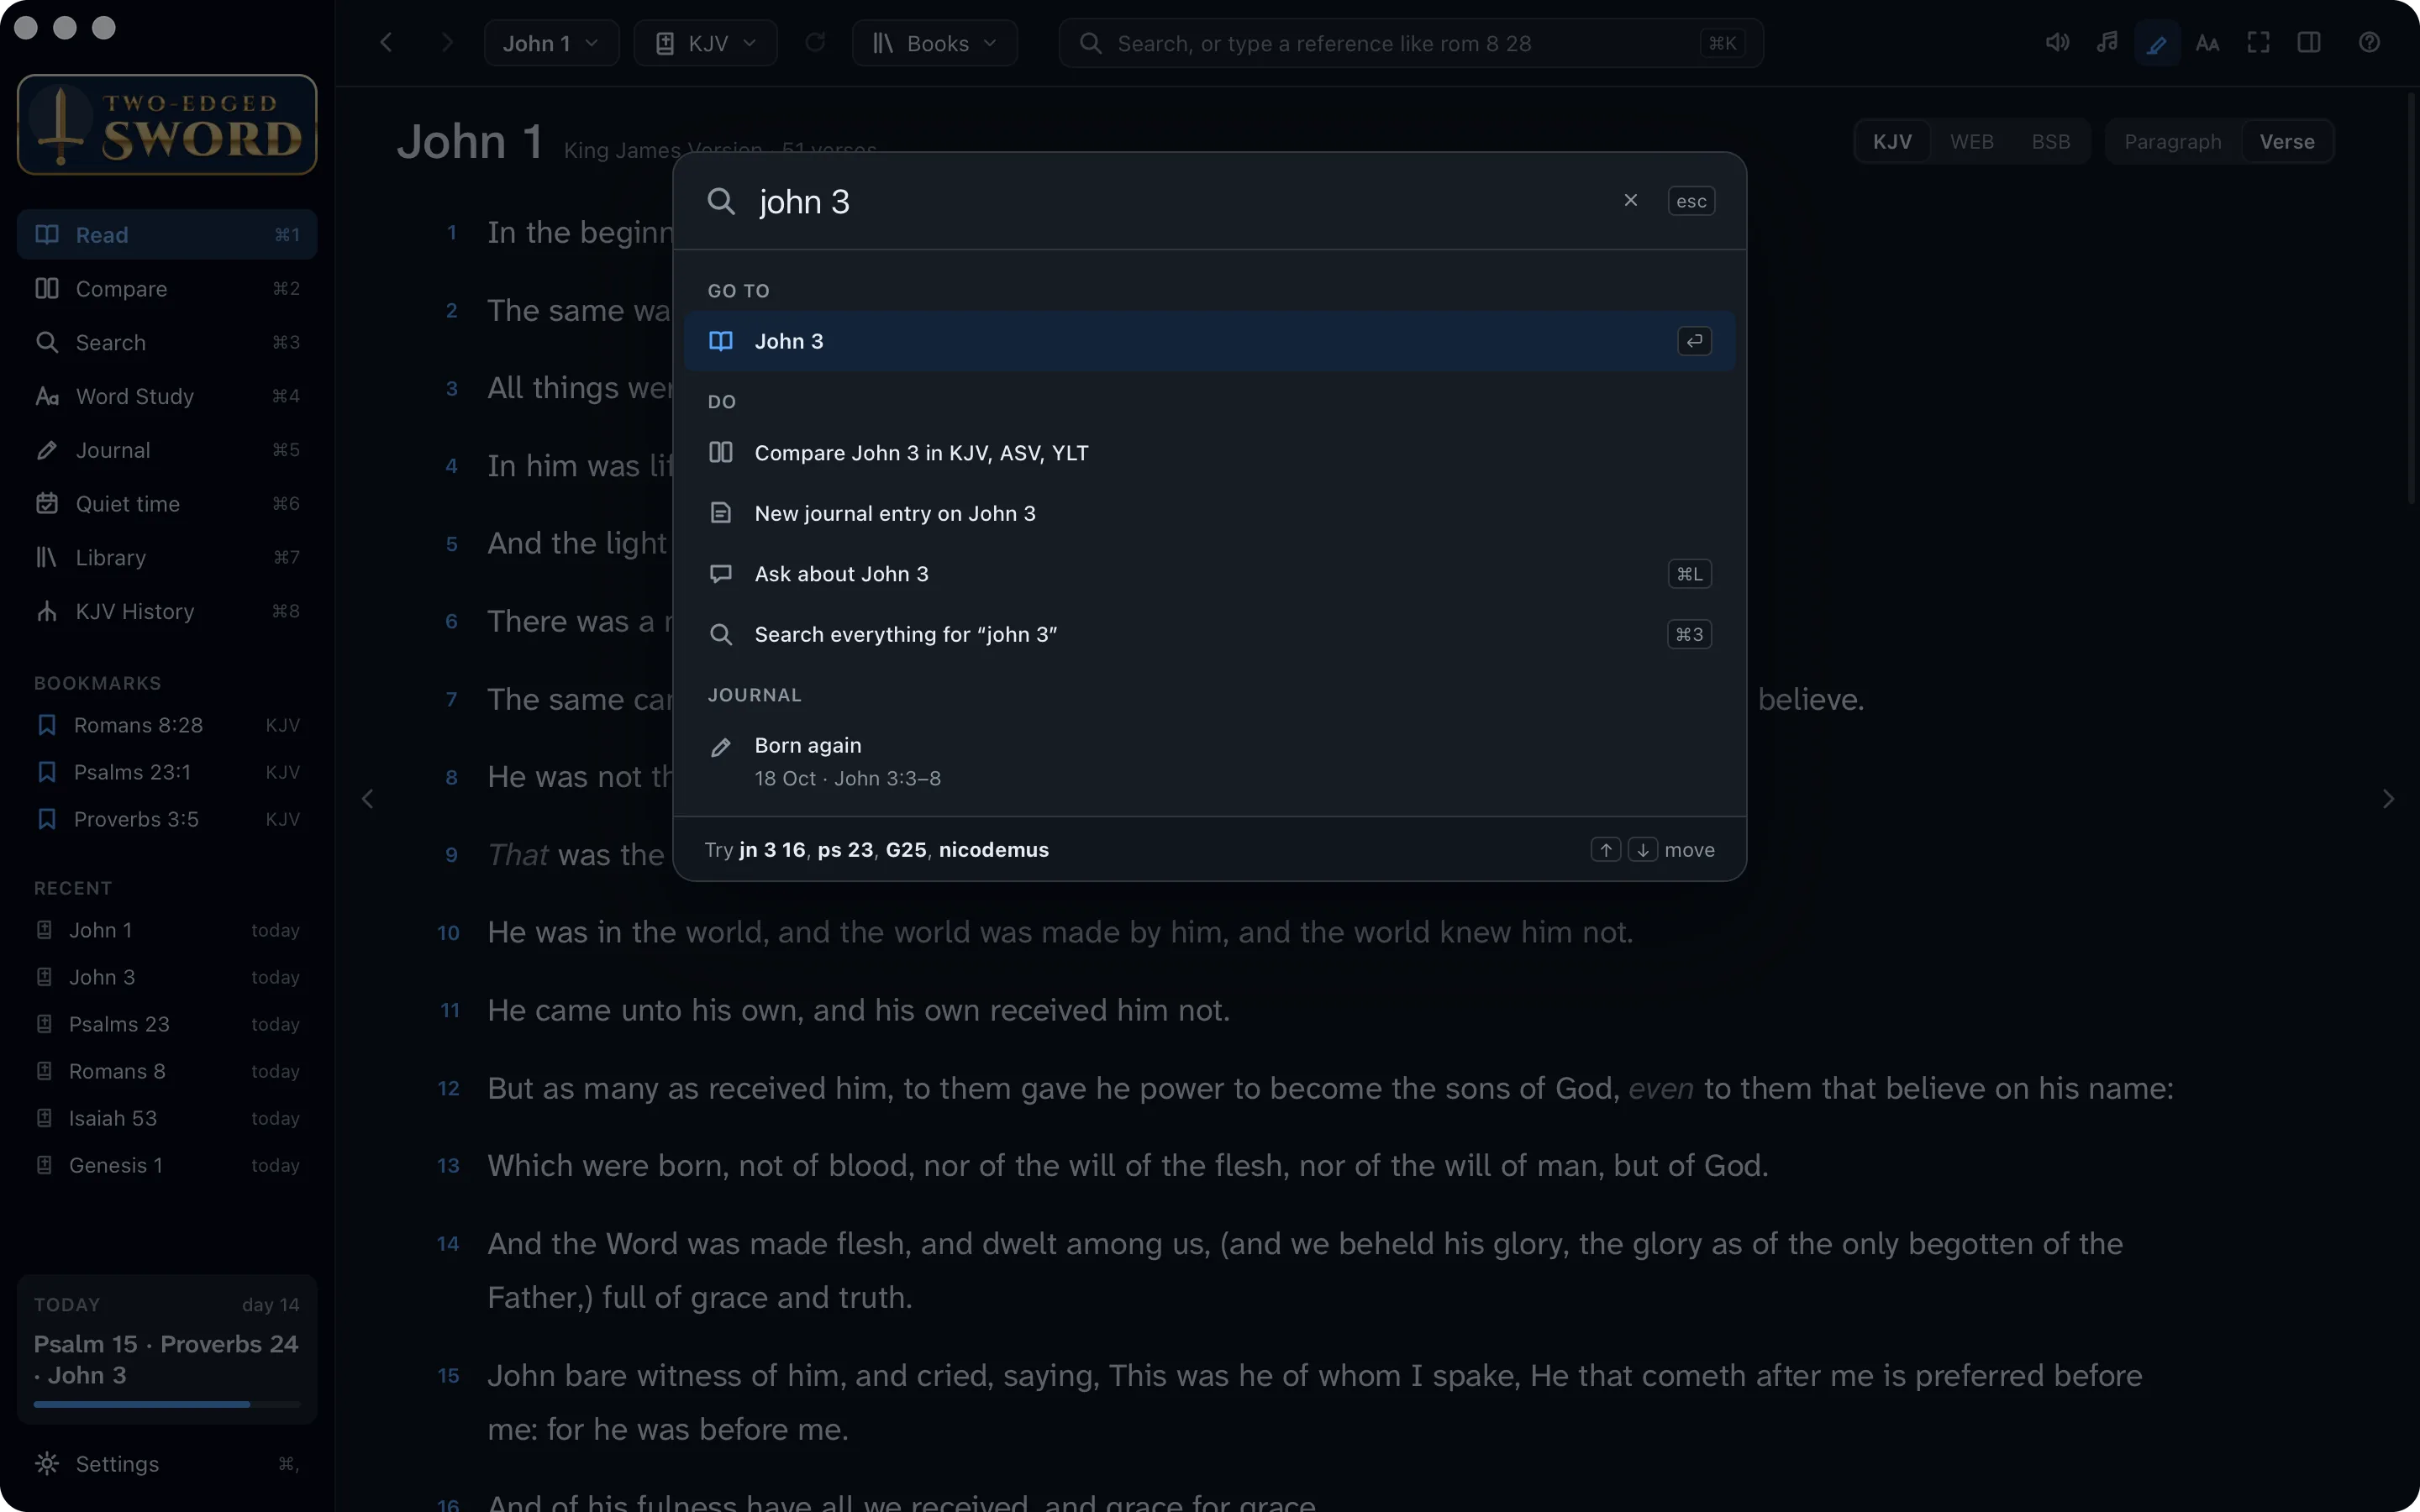Viewport: 2420px width, 1512px height.
Task: Click the esc key button in the palette
Action: tap(1691, 201)
